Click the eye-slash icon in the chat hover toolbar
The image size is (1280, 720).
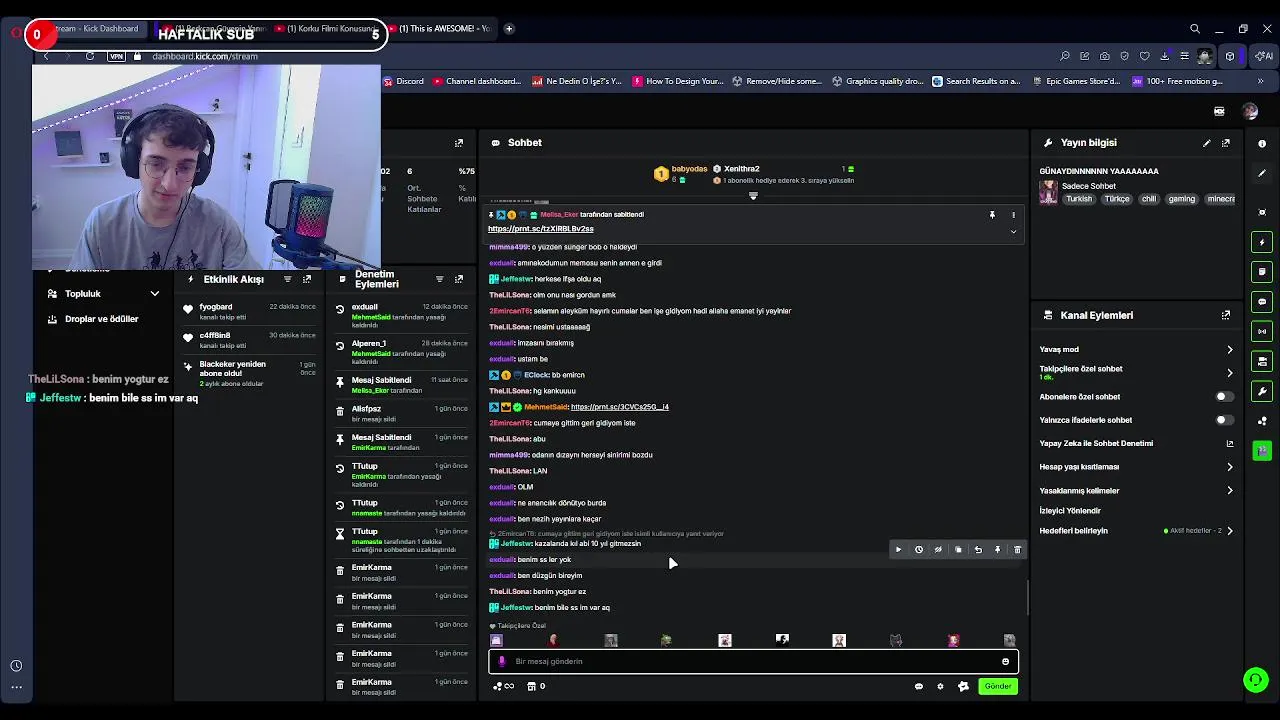tap(938, 549)
